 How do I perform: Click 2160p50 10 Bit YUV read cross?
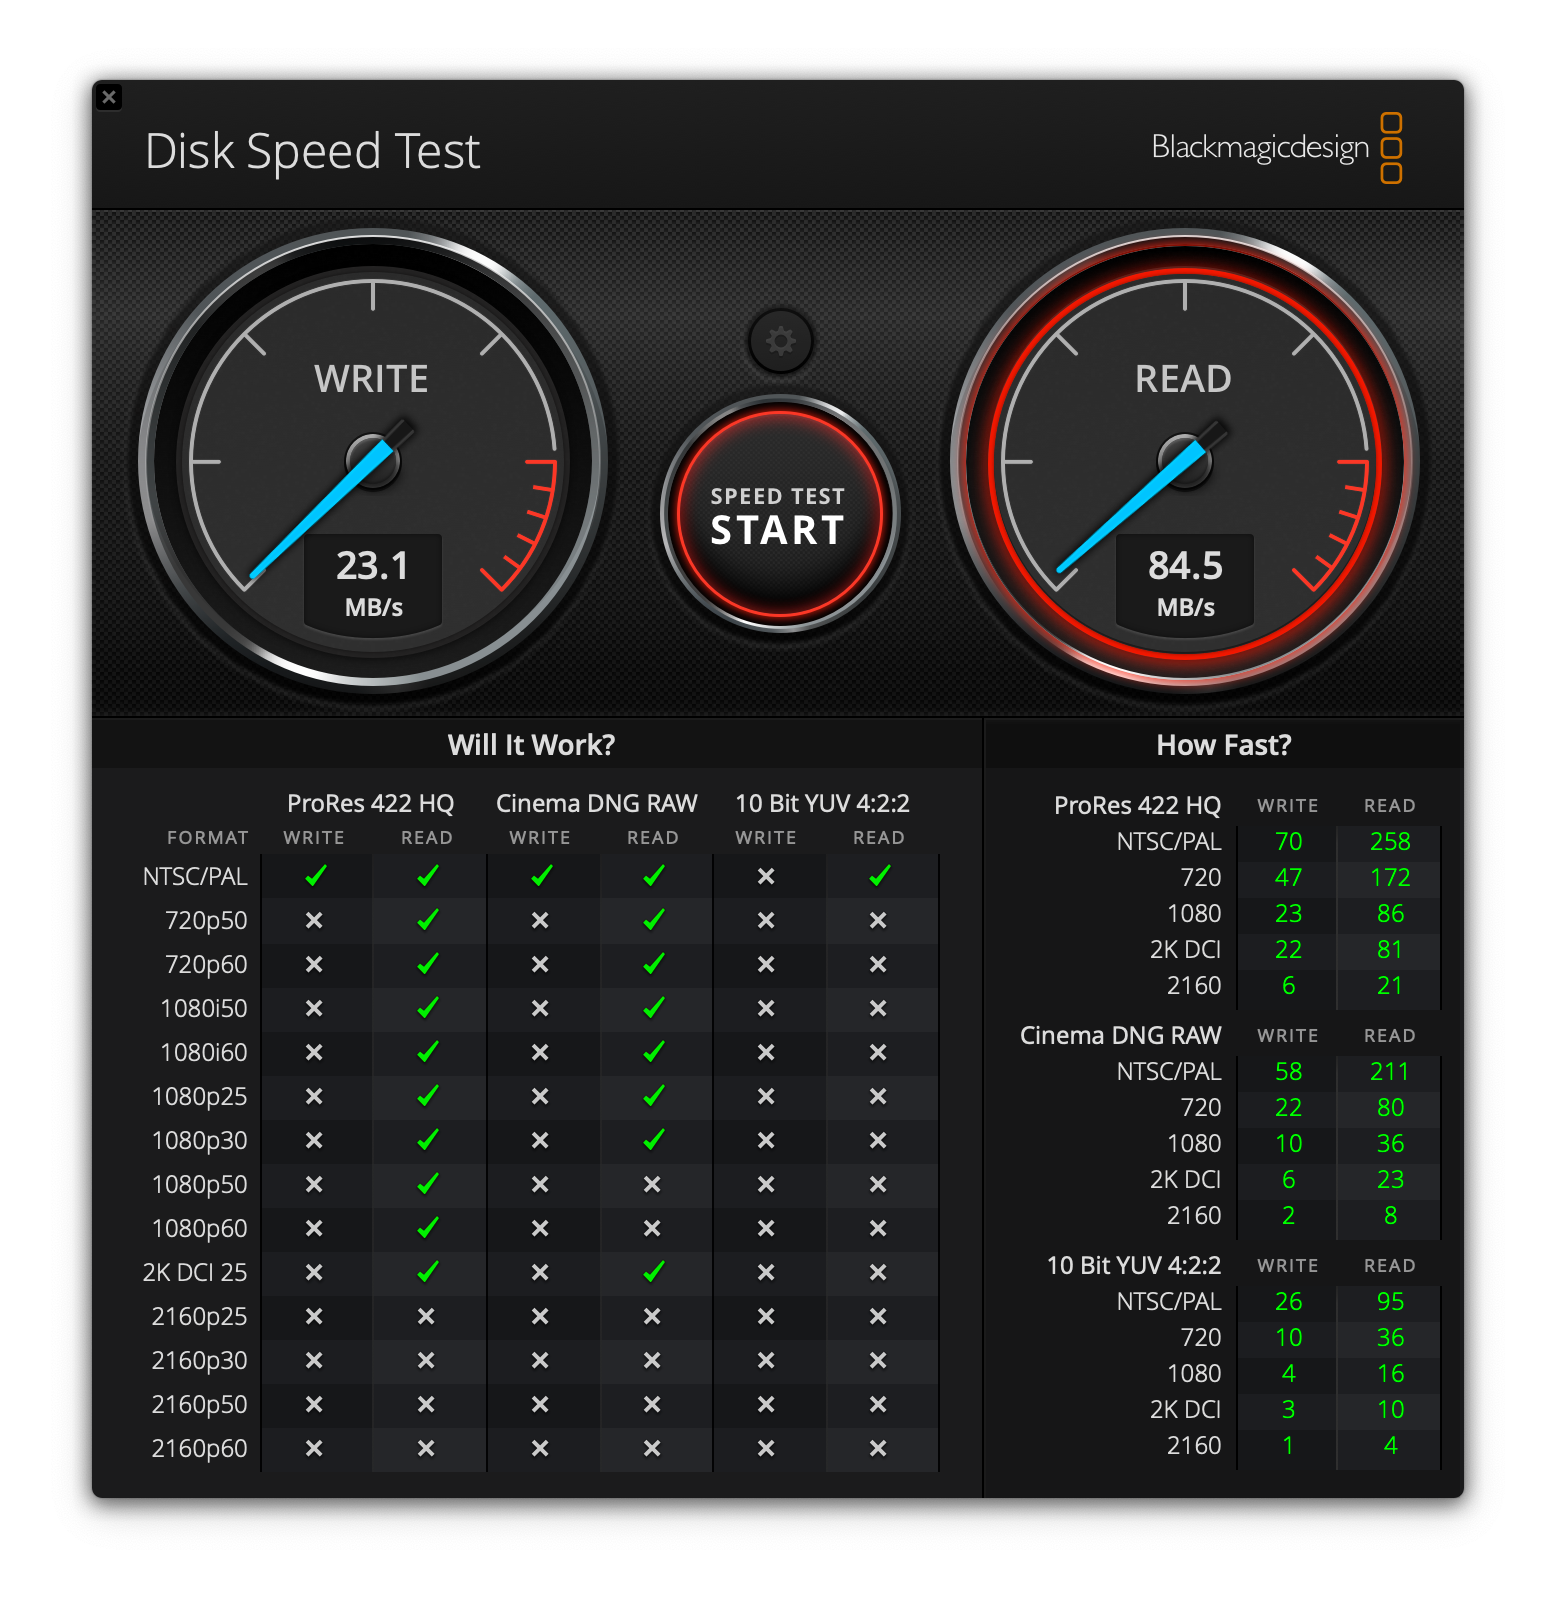click(x=878, y=1404)
